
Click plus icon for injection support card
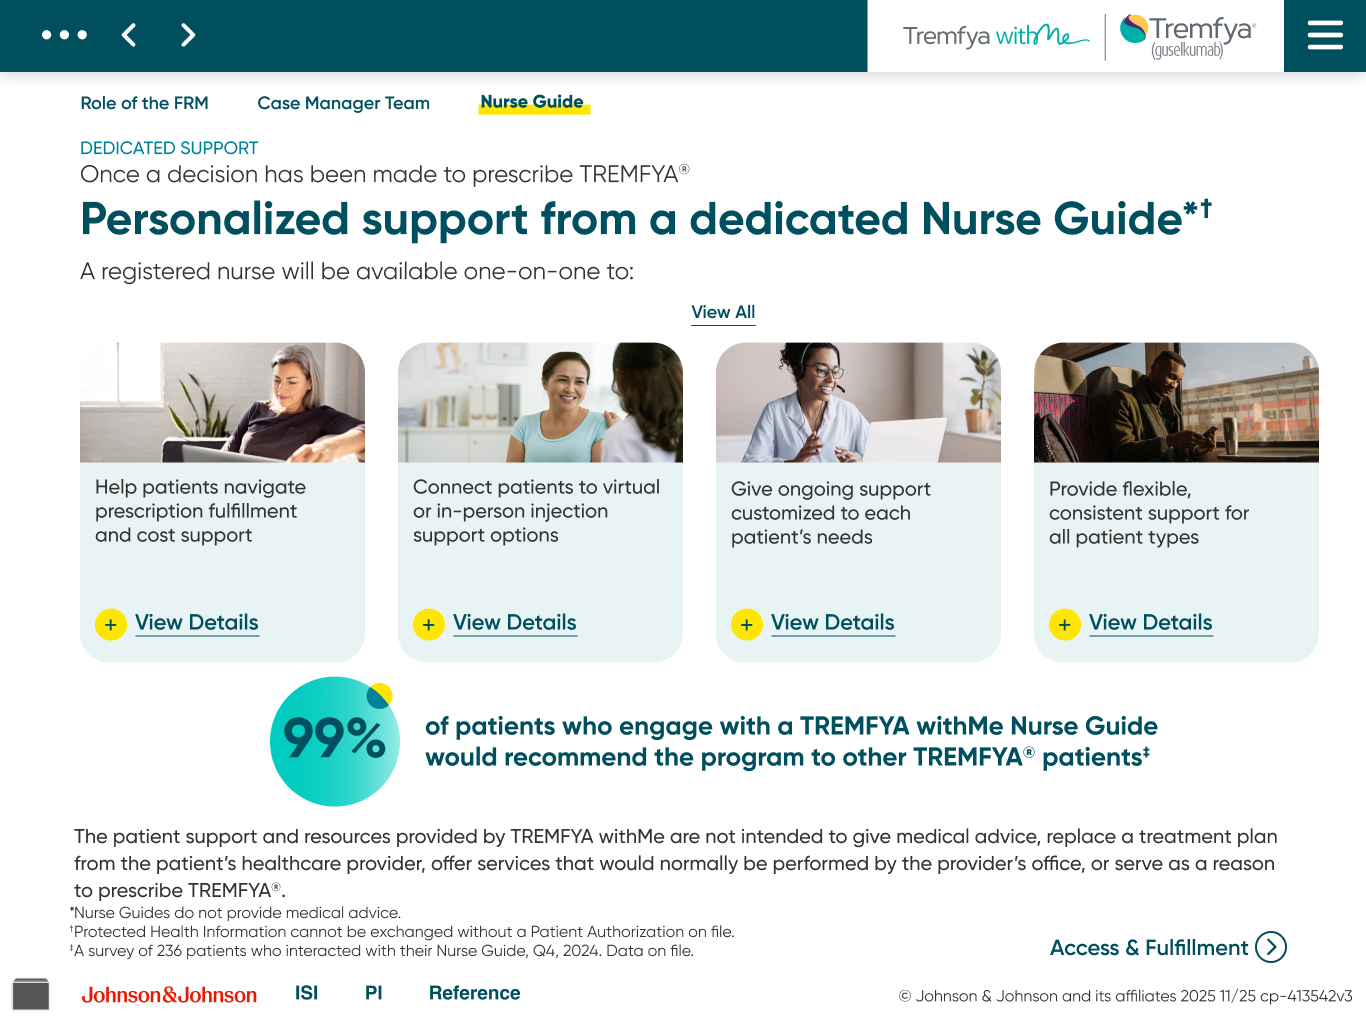coord(429,625)
